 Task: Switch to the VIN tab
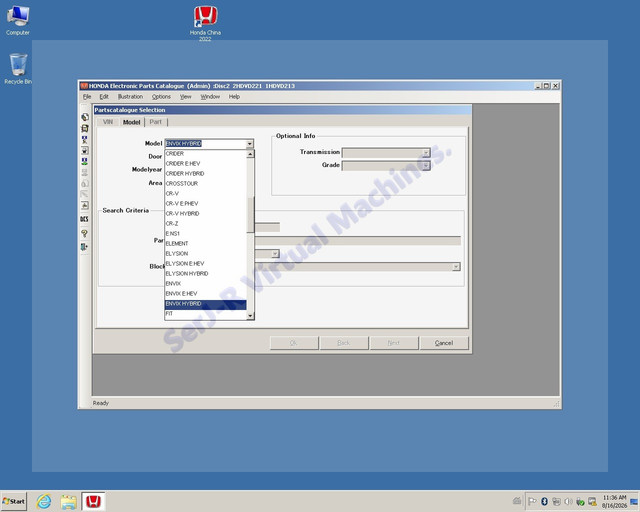coord(108,122)
